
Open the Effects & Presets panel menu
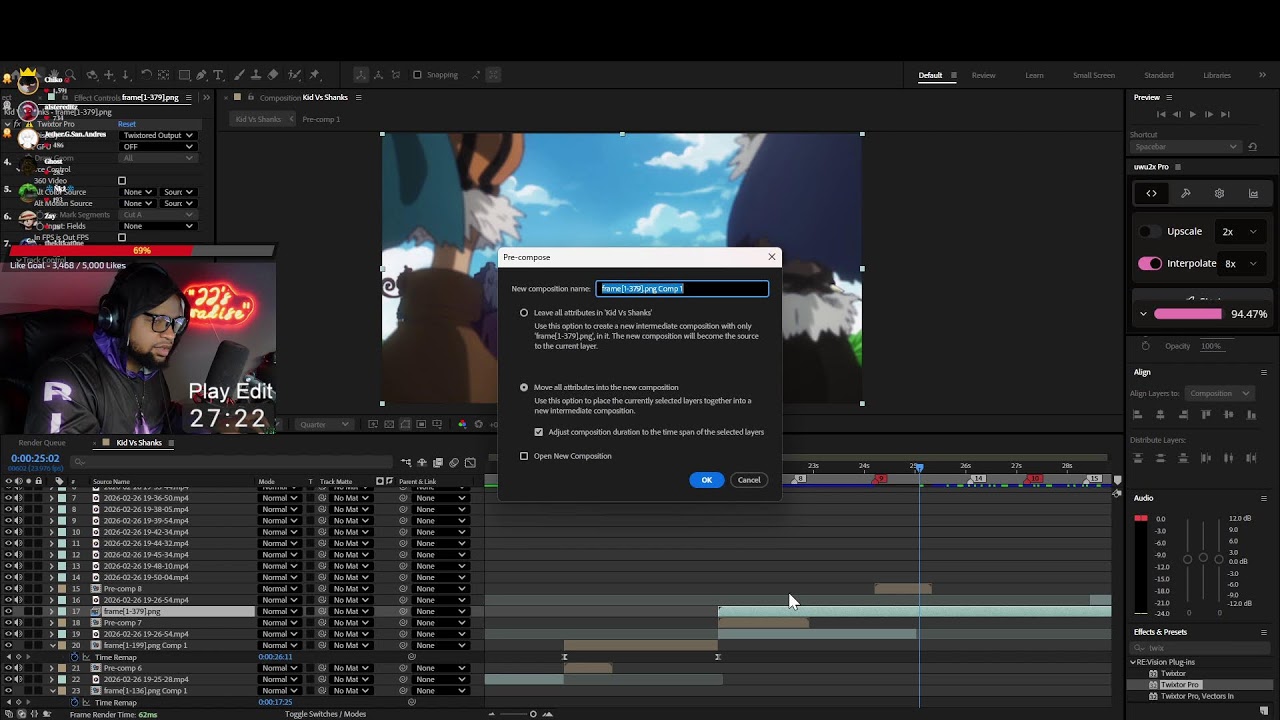click(x=1264, y=632)
